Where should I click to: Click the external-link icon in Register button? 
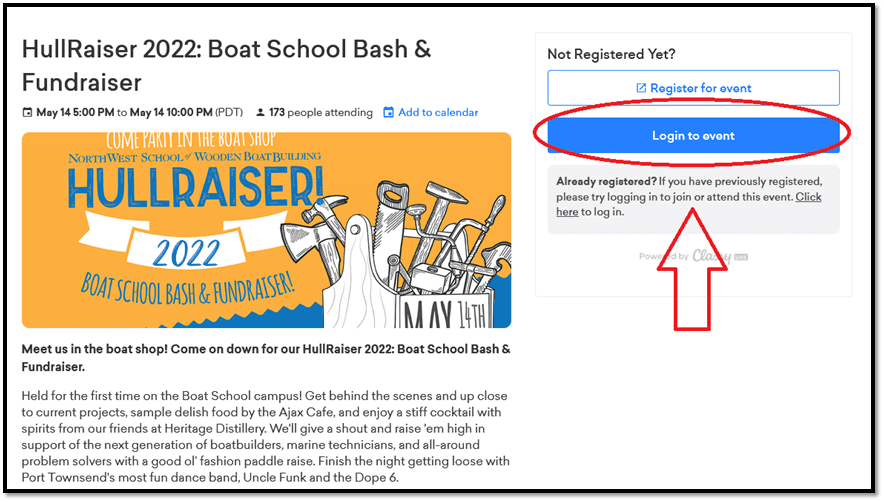point(641,88)
